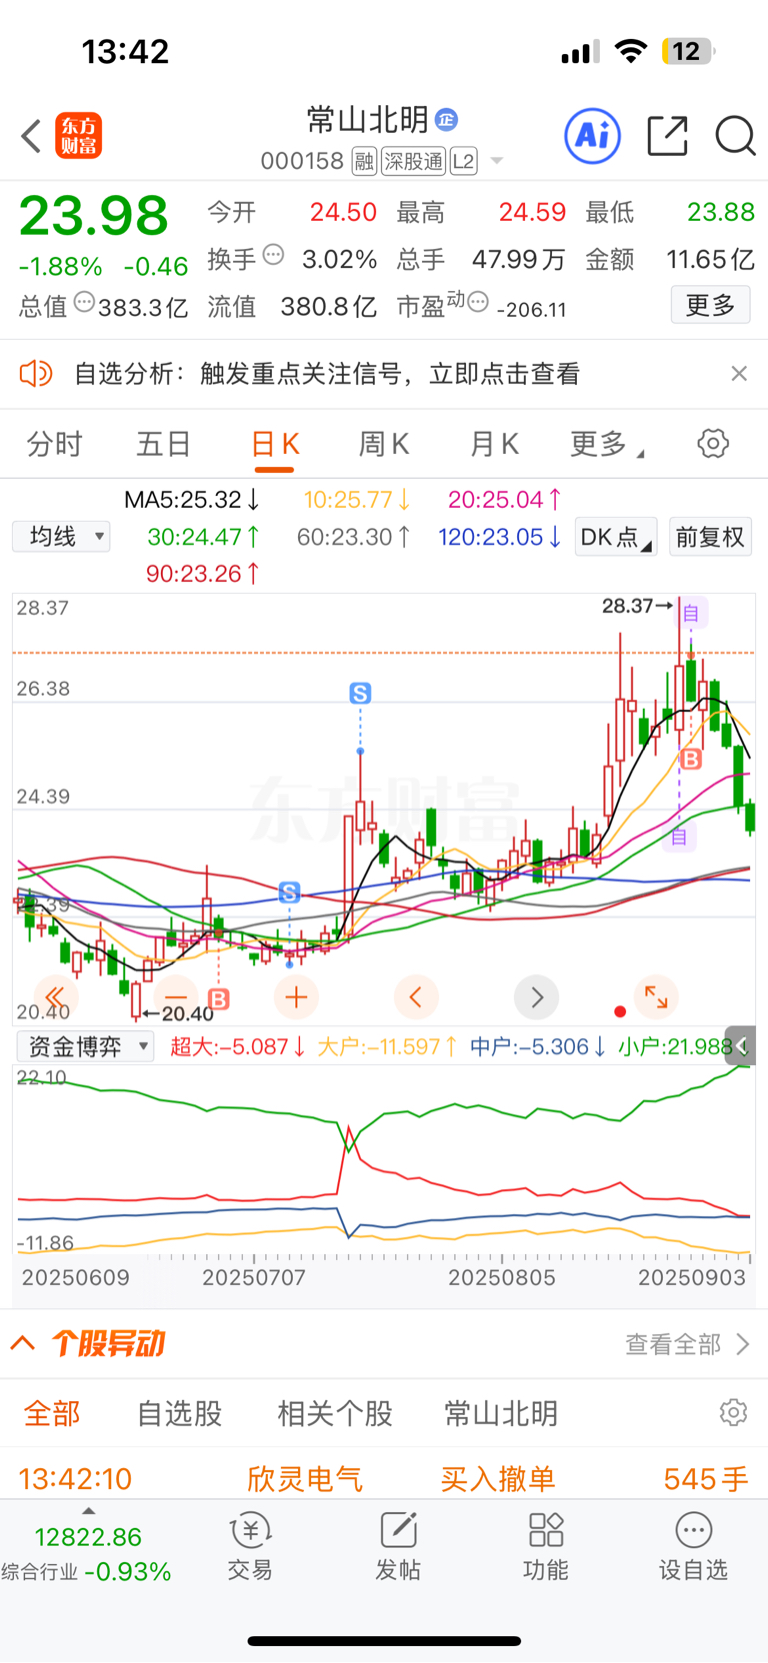The image size is (768, 1663).
Task: Tap the 小户:21.988 value
Action: pyautogui.click(x=676, y=1047)
